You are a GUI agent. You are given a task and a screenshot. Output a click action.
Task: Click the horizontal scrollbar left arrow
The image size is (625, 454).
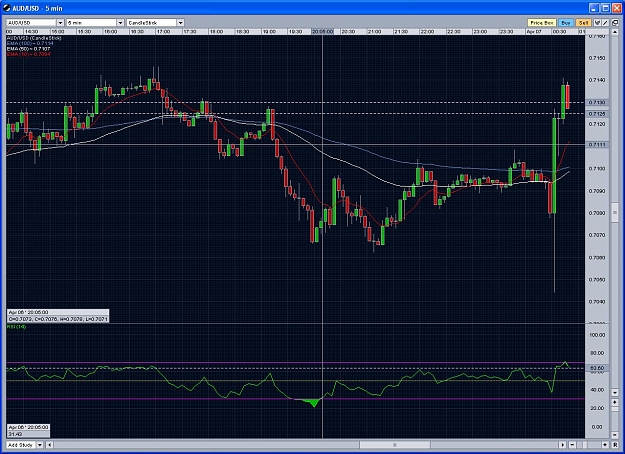click(50, 445)
